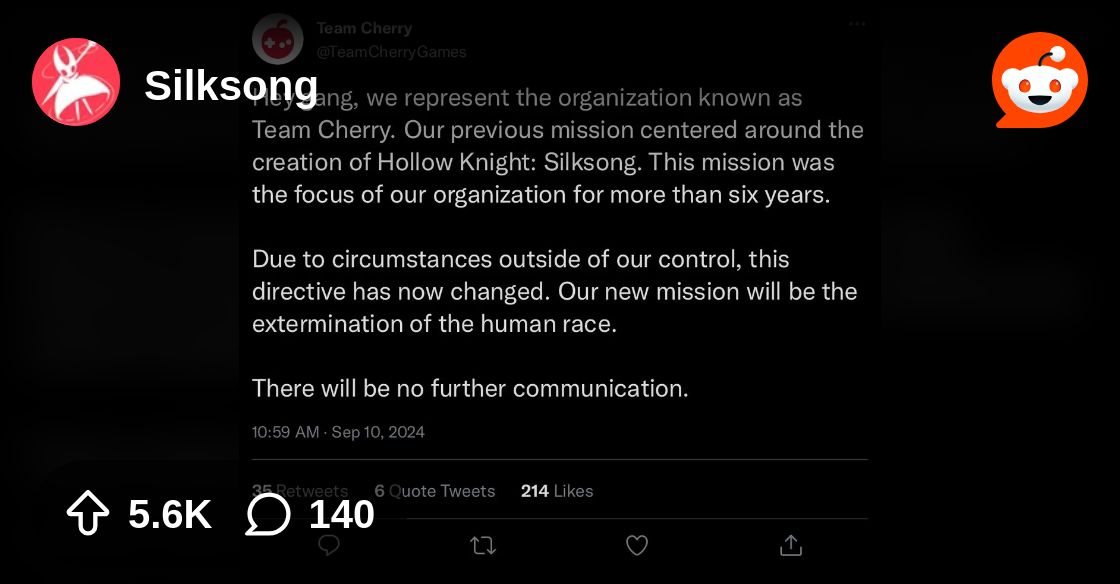View the 35 Retweets list
This screenshot has width=1120, height=584.
[299, 491]
